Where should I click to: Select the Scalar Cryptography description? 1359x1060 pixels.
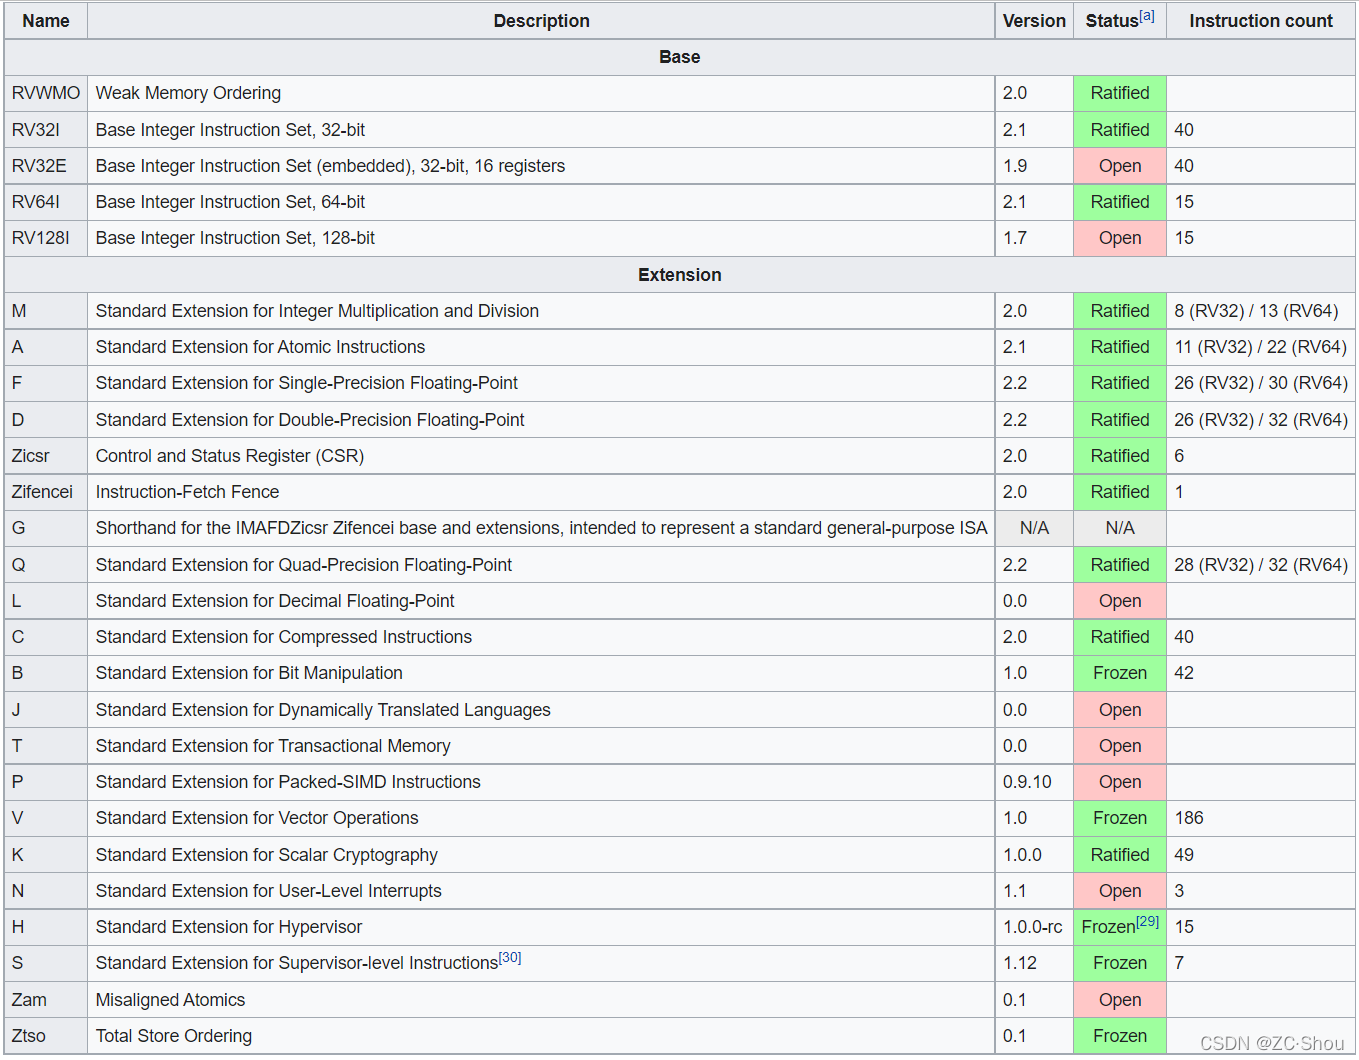tap(267, 855)
